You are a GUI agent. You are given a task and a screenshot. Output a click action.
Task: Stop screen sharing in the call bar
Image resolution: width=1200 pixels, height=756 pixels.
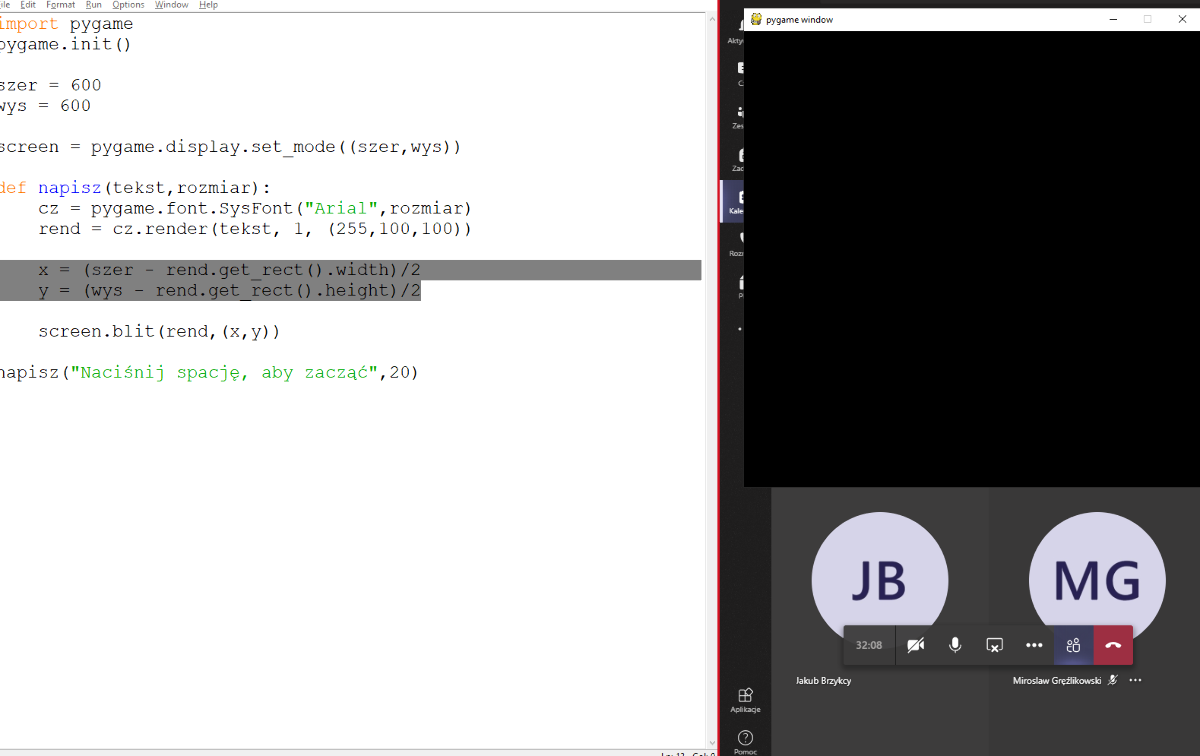[x=994, y=645]
